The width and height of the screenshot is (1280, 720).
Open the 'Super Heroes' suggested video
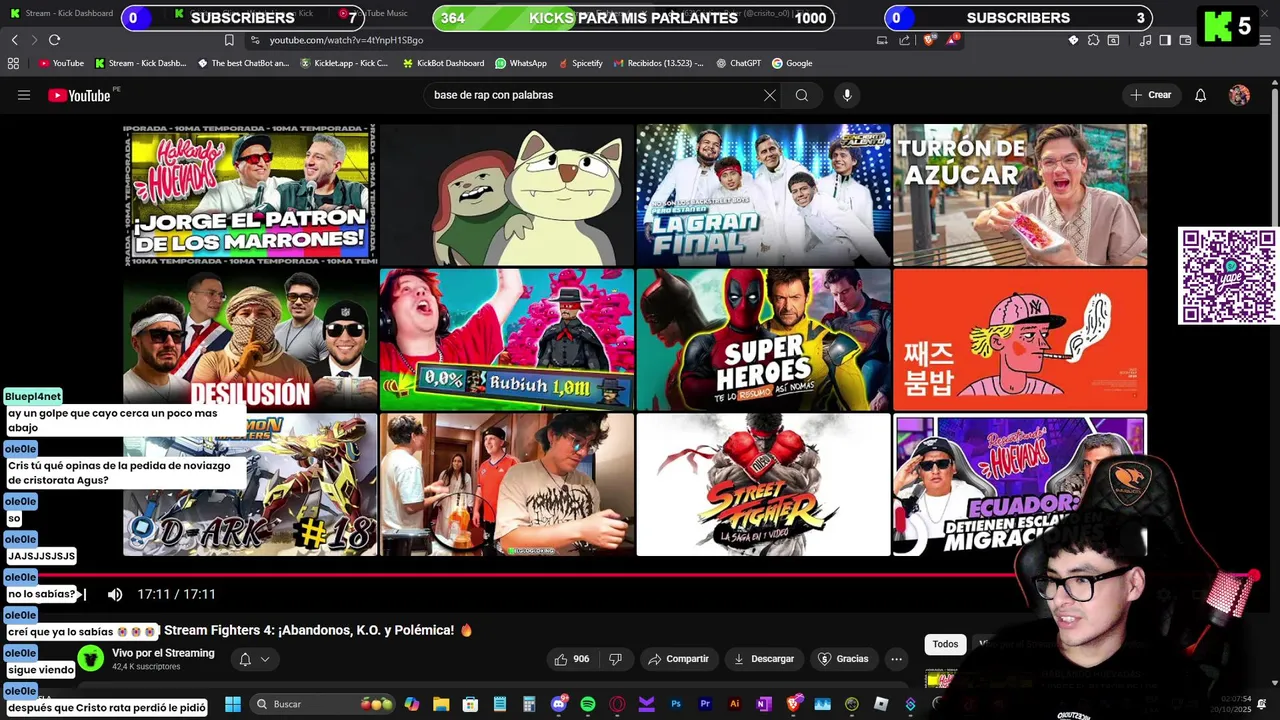coord(763,339)
